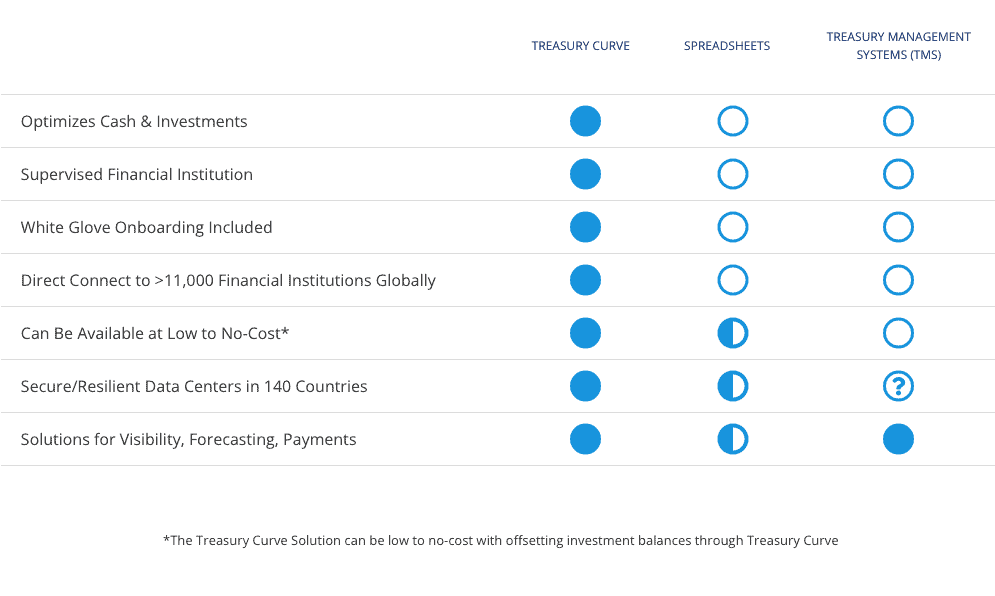
Task: Click the half-filled Spreadsheets circle for Data Centers row
Action: [732, 386]
